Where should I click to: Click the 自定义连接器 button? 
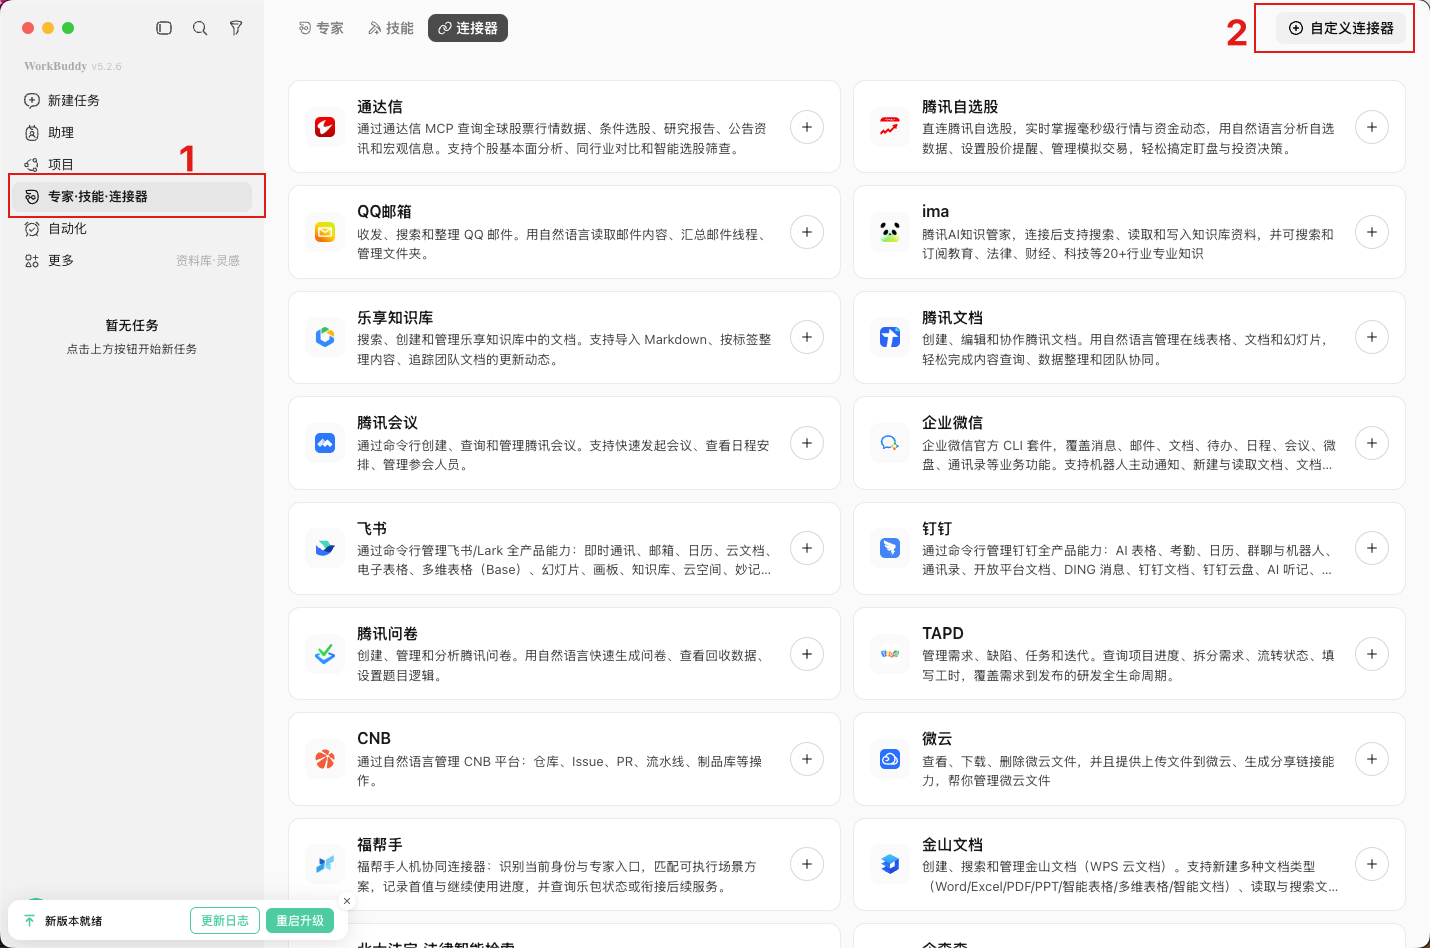point(1341,28)
